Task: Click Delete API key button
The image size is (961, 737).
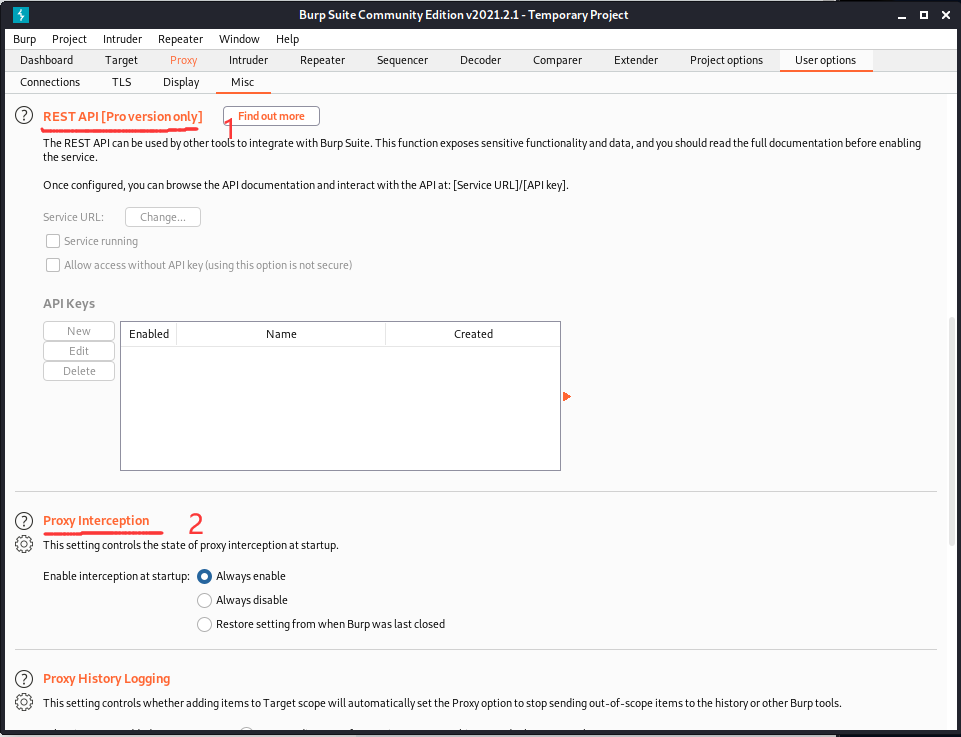Action: tap(79, 371)
